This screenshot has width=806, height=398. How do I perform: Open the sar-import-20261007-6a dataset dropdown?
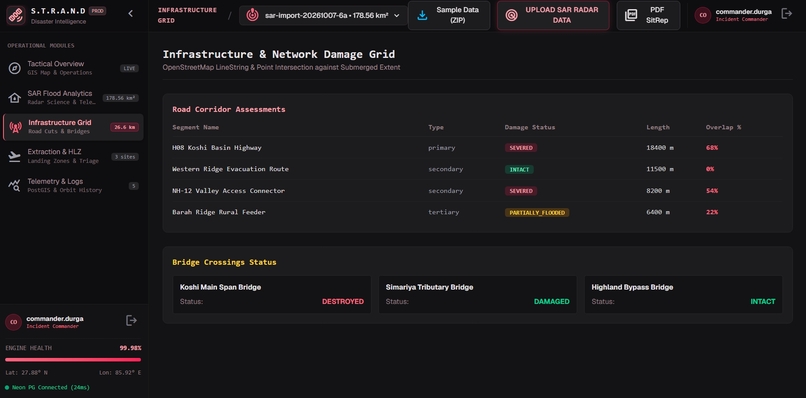tap(322, 15)
